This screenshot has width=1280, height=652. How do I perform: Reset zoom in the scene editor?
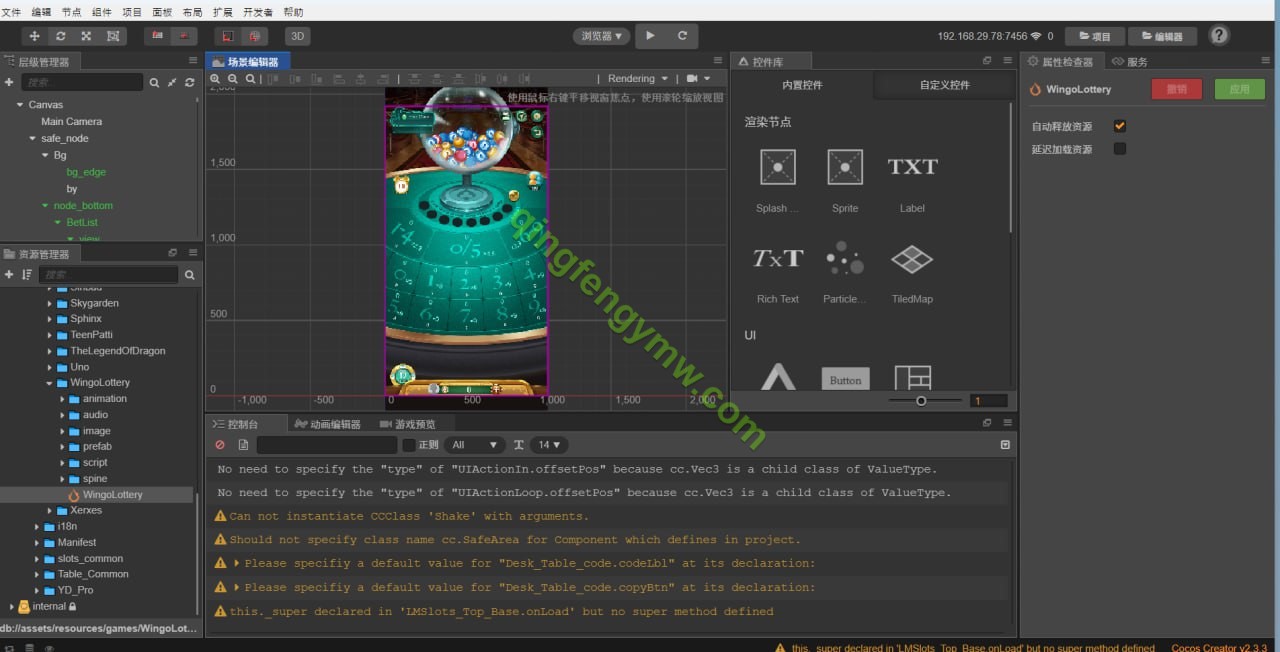click(x=251, y=79)
